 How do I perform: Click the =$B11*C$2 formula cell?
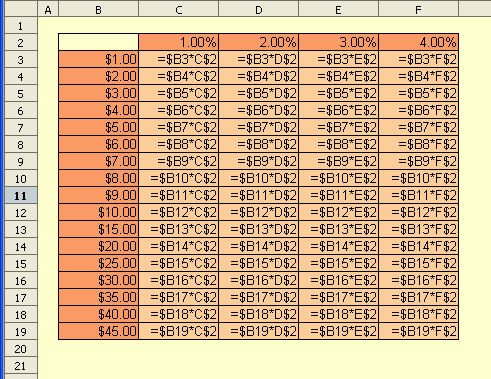179,195
